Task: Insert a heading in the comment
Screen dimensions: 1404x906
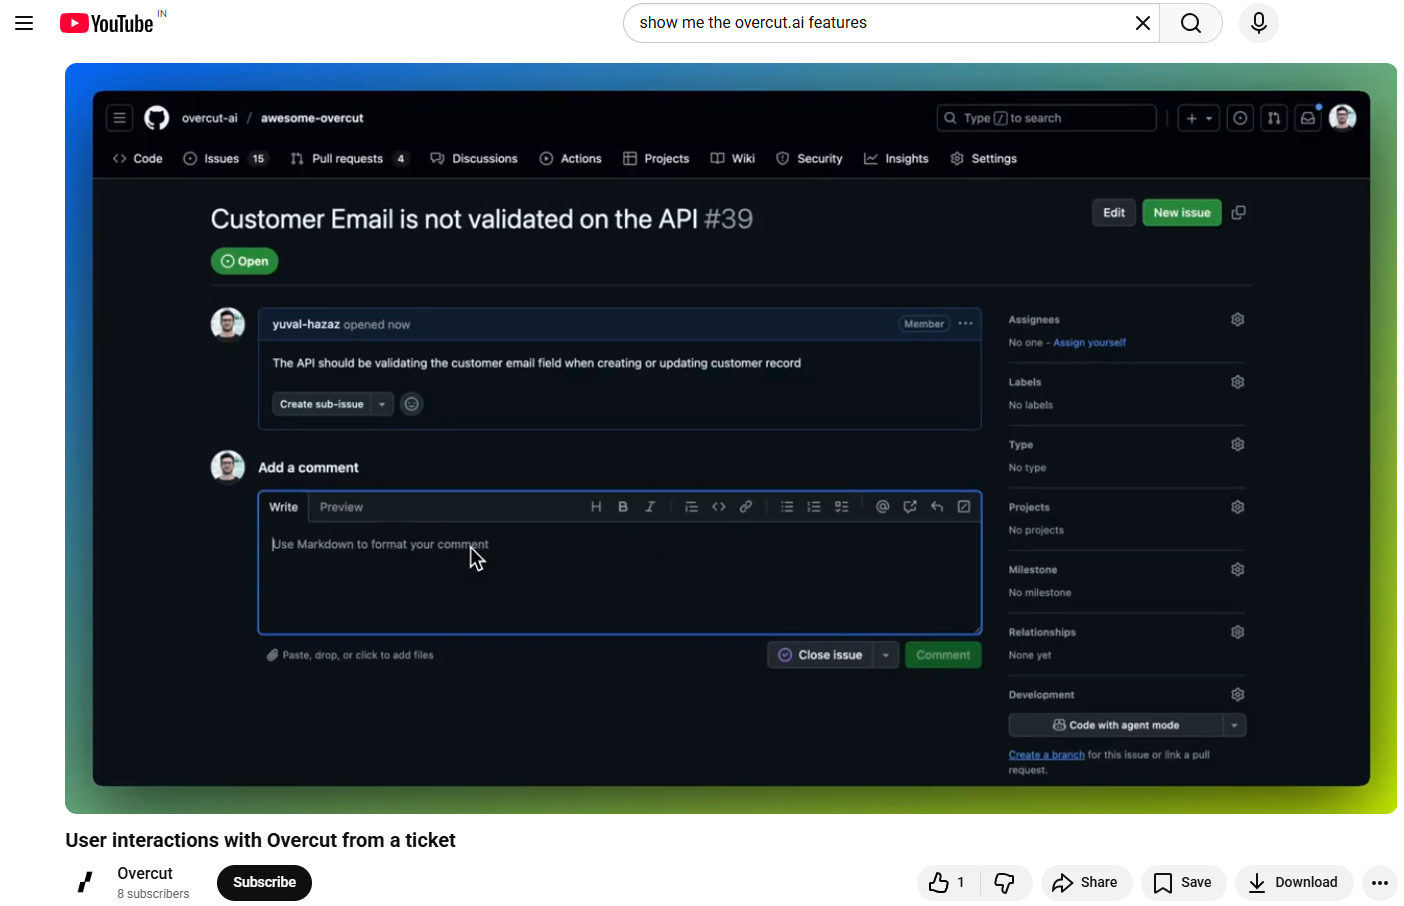Action: tap(596, 507)
